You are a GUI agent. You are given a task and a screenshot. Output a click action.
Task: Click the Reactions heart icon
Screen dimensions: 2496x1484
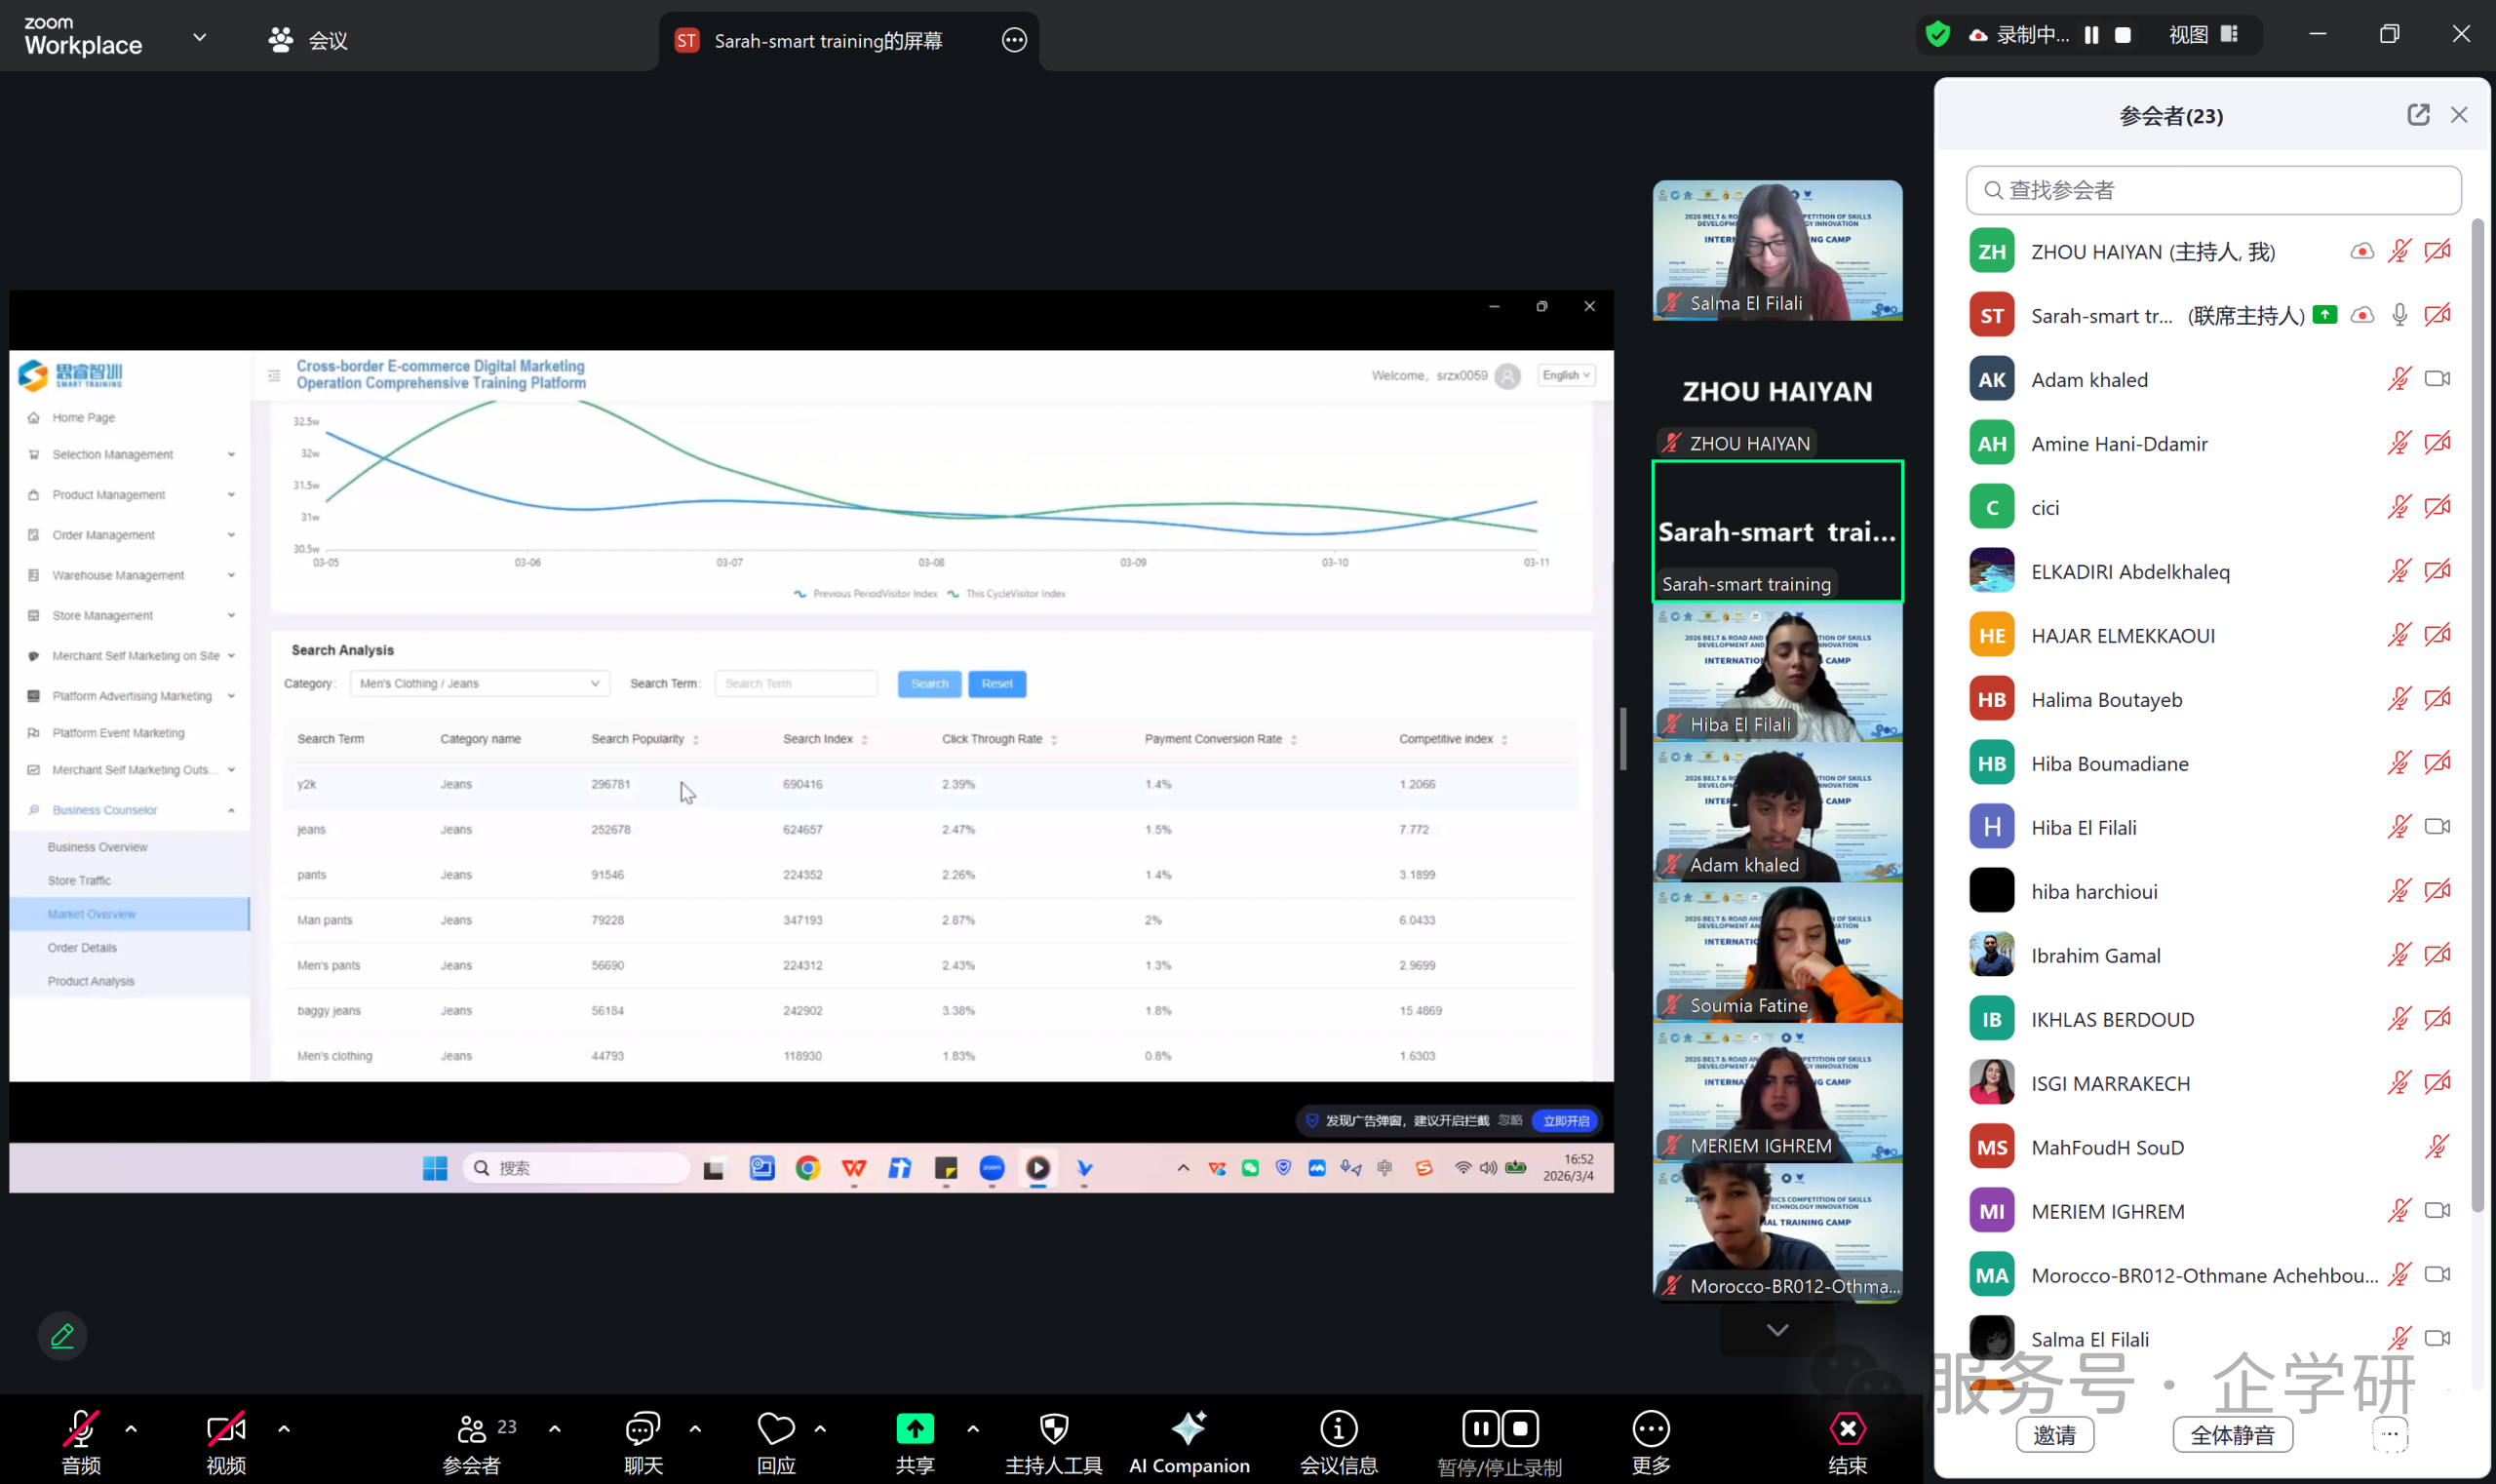coord(775,1429)
